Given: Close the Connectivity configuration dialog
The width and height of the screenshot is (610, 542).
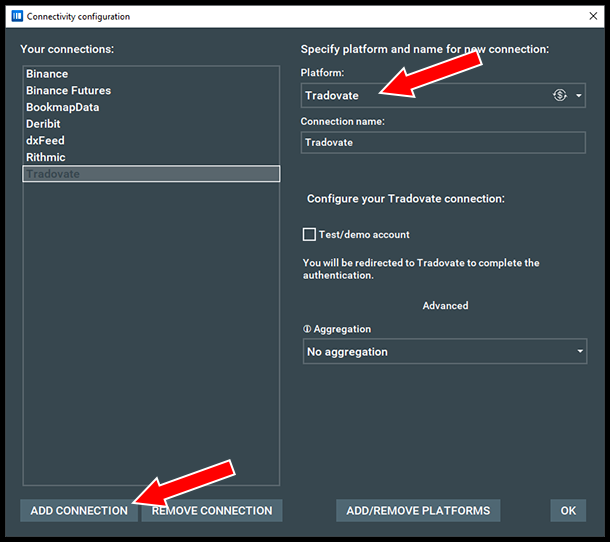Looking at the screenshot, I should pyautogui.click(x=593, y=16).
